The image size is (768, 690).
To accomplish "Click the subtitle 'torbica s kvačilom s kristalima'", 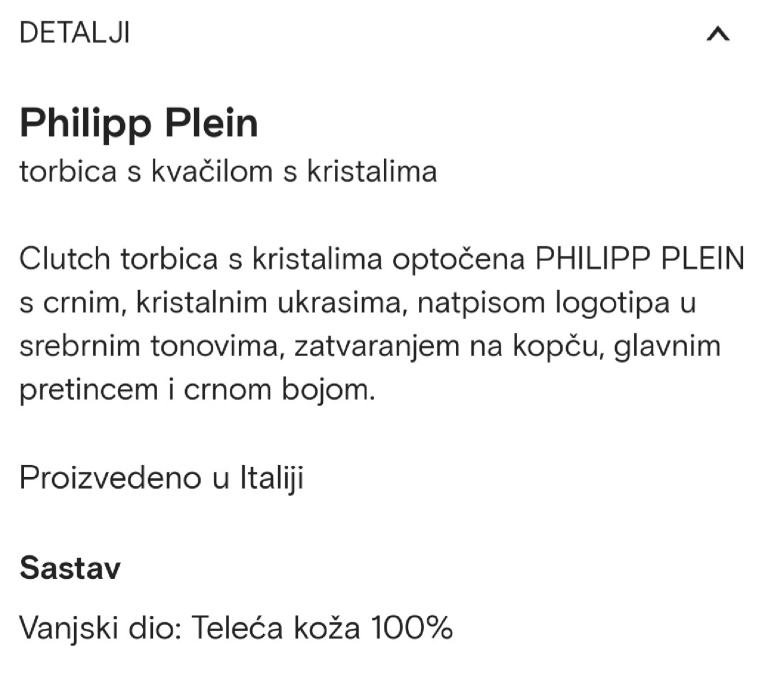I will click(228, 171).
